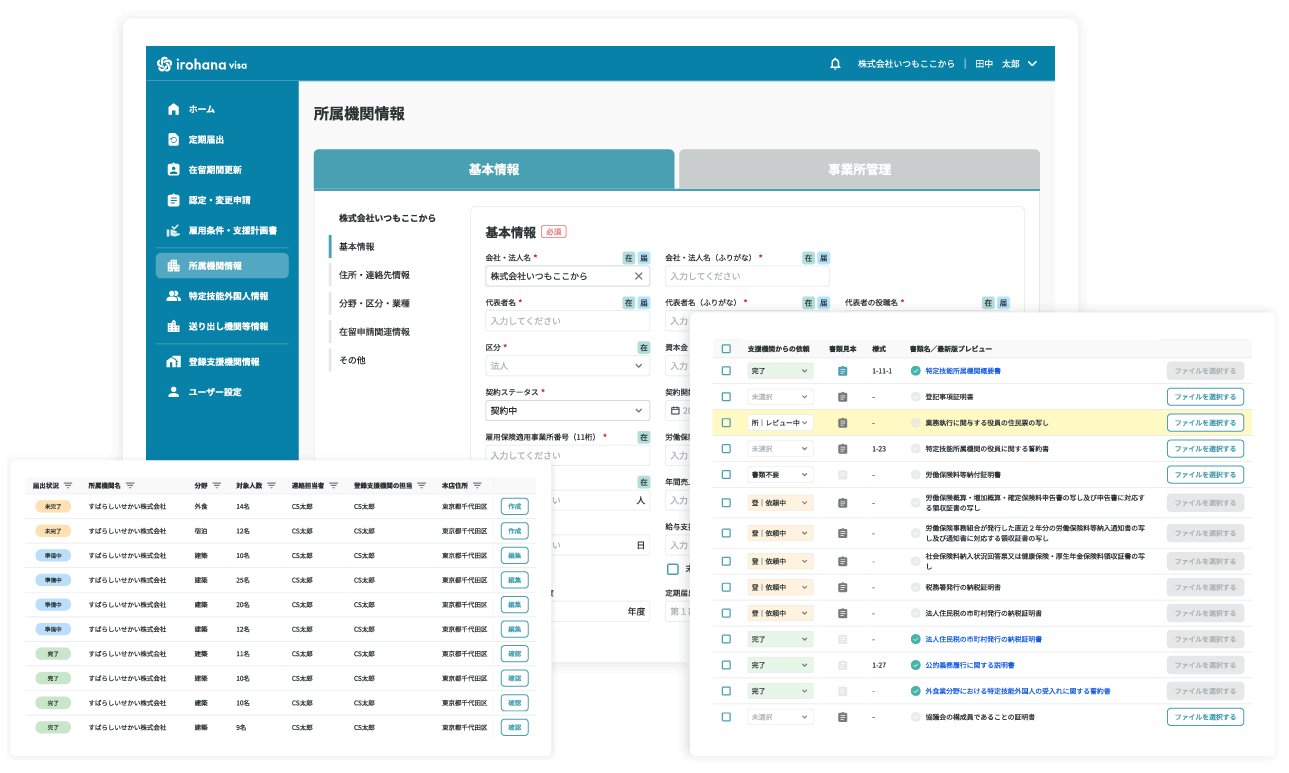Tick checkbox for 特定技能所属機関概要書 row
The width and height of the screenshot is (1289, 773).
(x=726, y=371)
